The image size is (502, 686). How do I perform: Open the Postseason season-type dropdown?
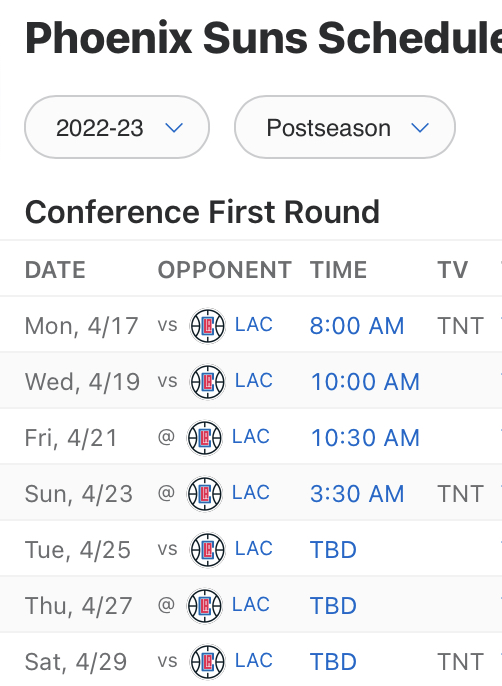tap(345, 127)
